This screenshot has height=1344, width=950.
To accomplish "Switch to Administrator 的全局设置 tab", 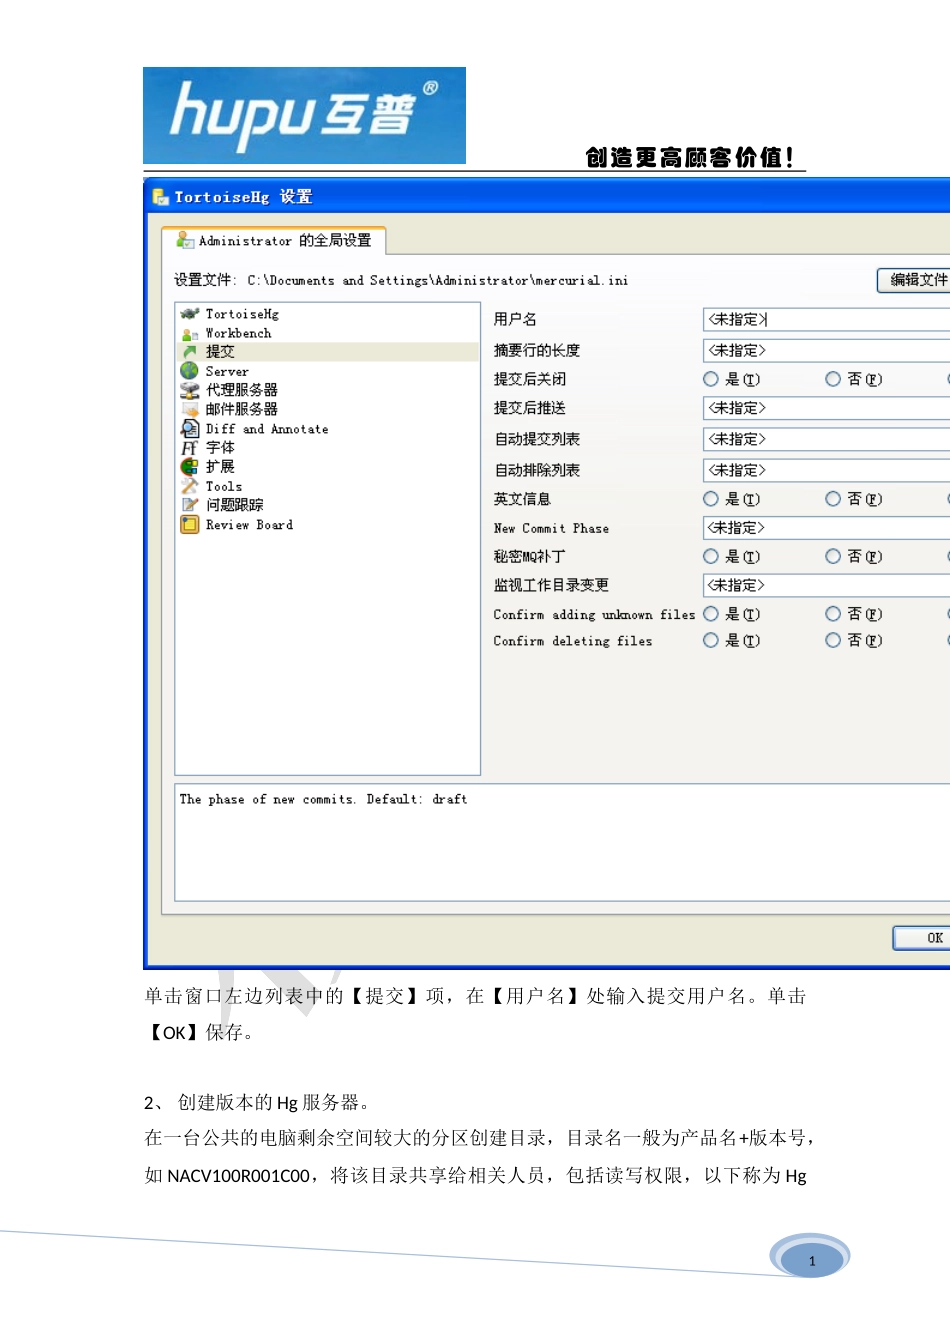I will [274, 241].
